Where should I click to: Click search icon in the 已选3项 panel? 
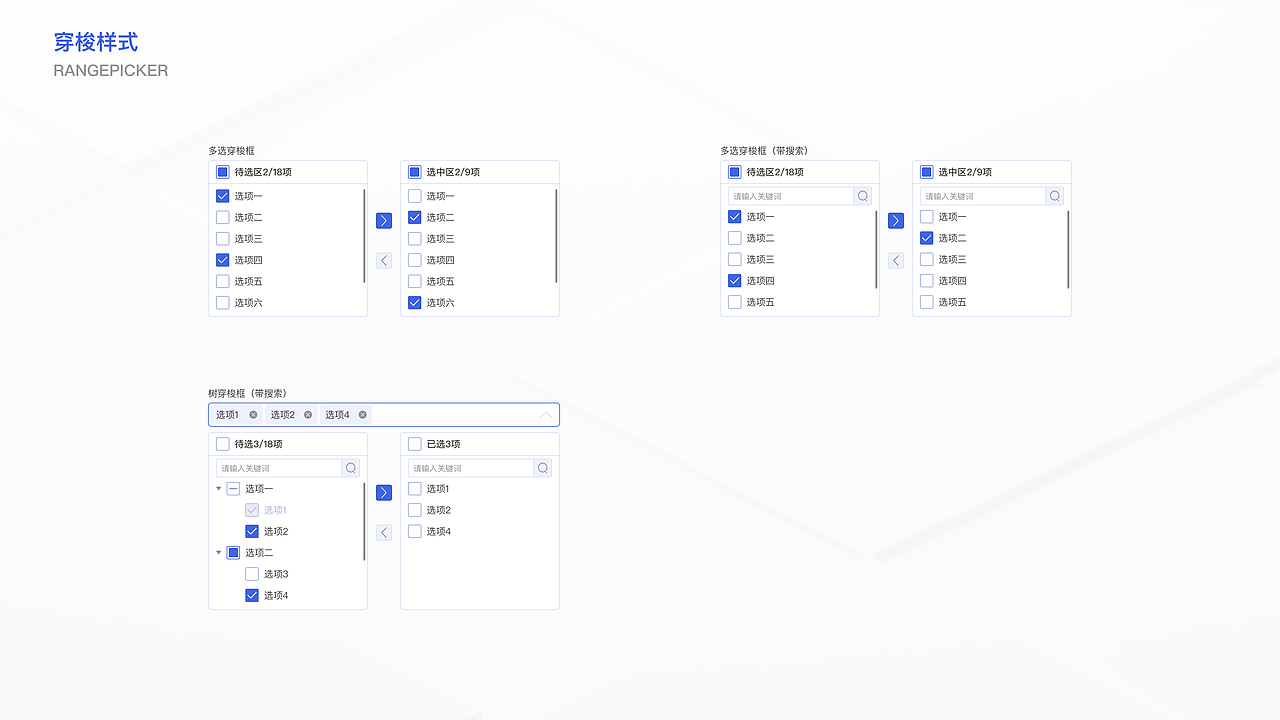pyautogui.click(x=543, y=468)
